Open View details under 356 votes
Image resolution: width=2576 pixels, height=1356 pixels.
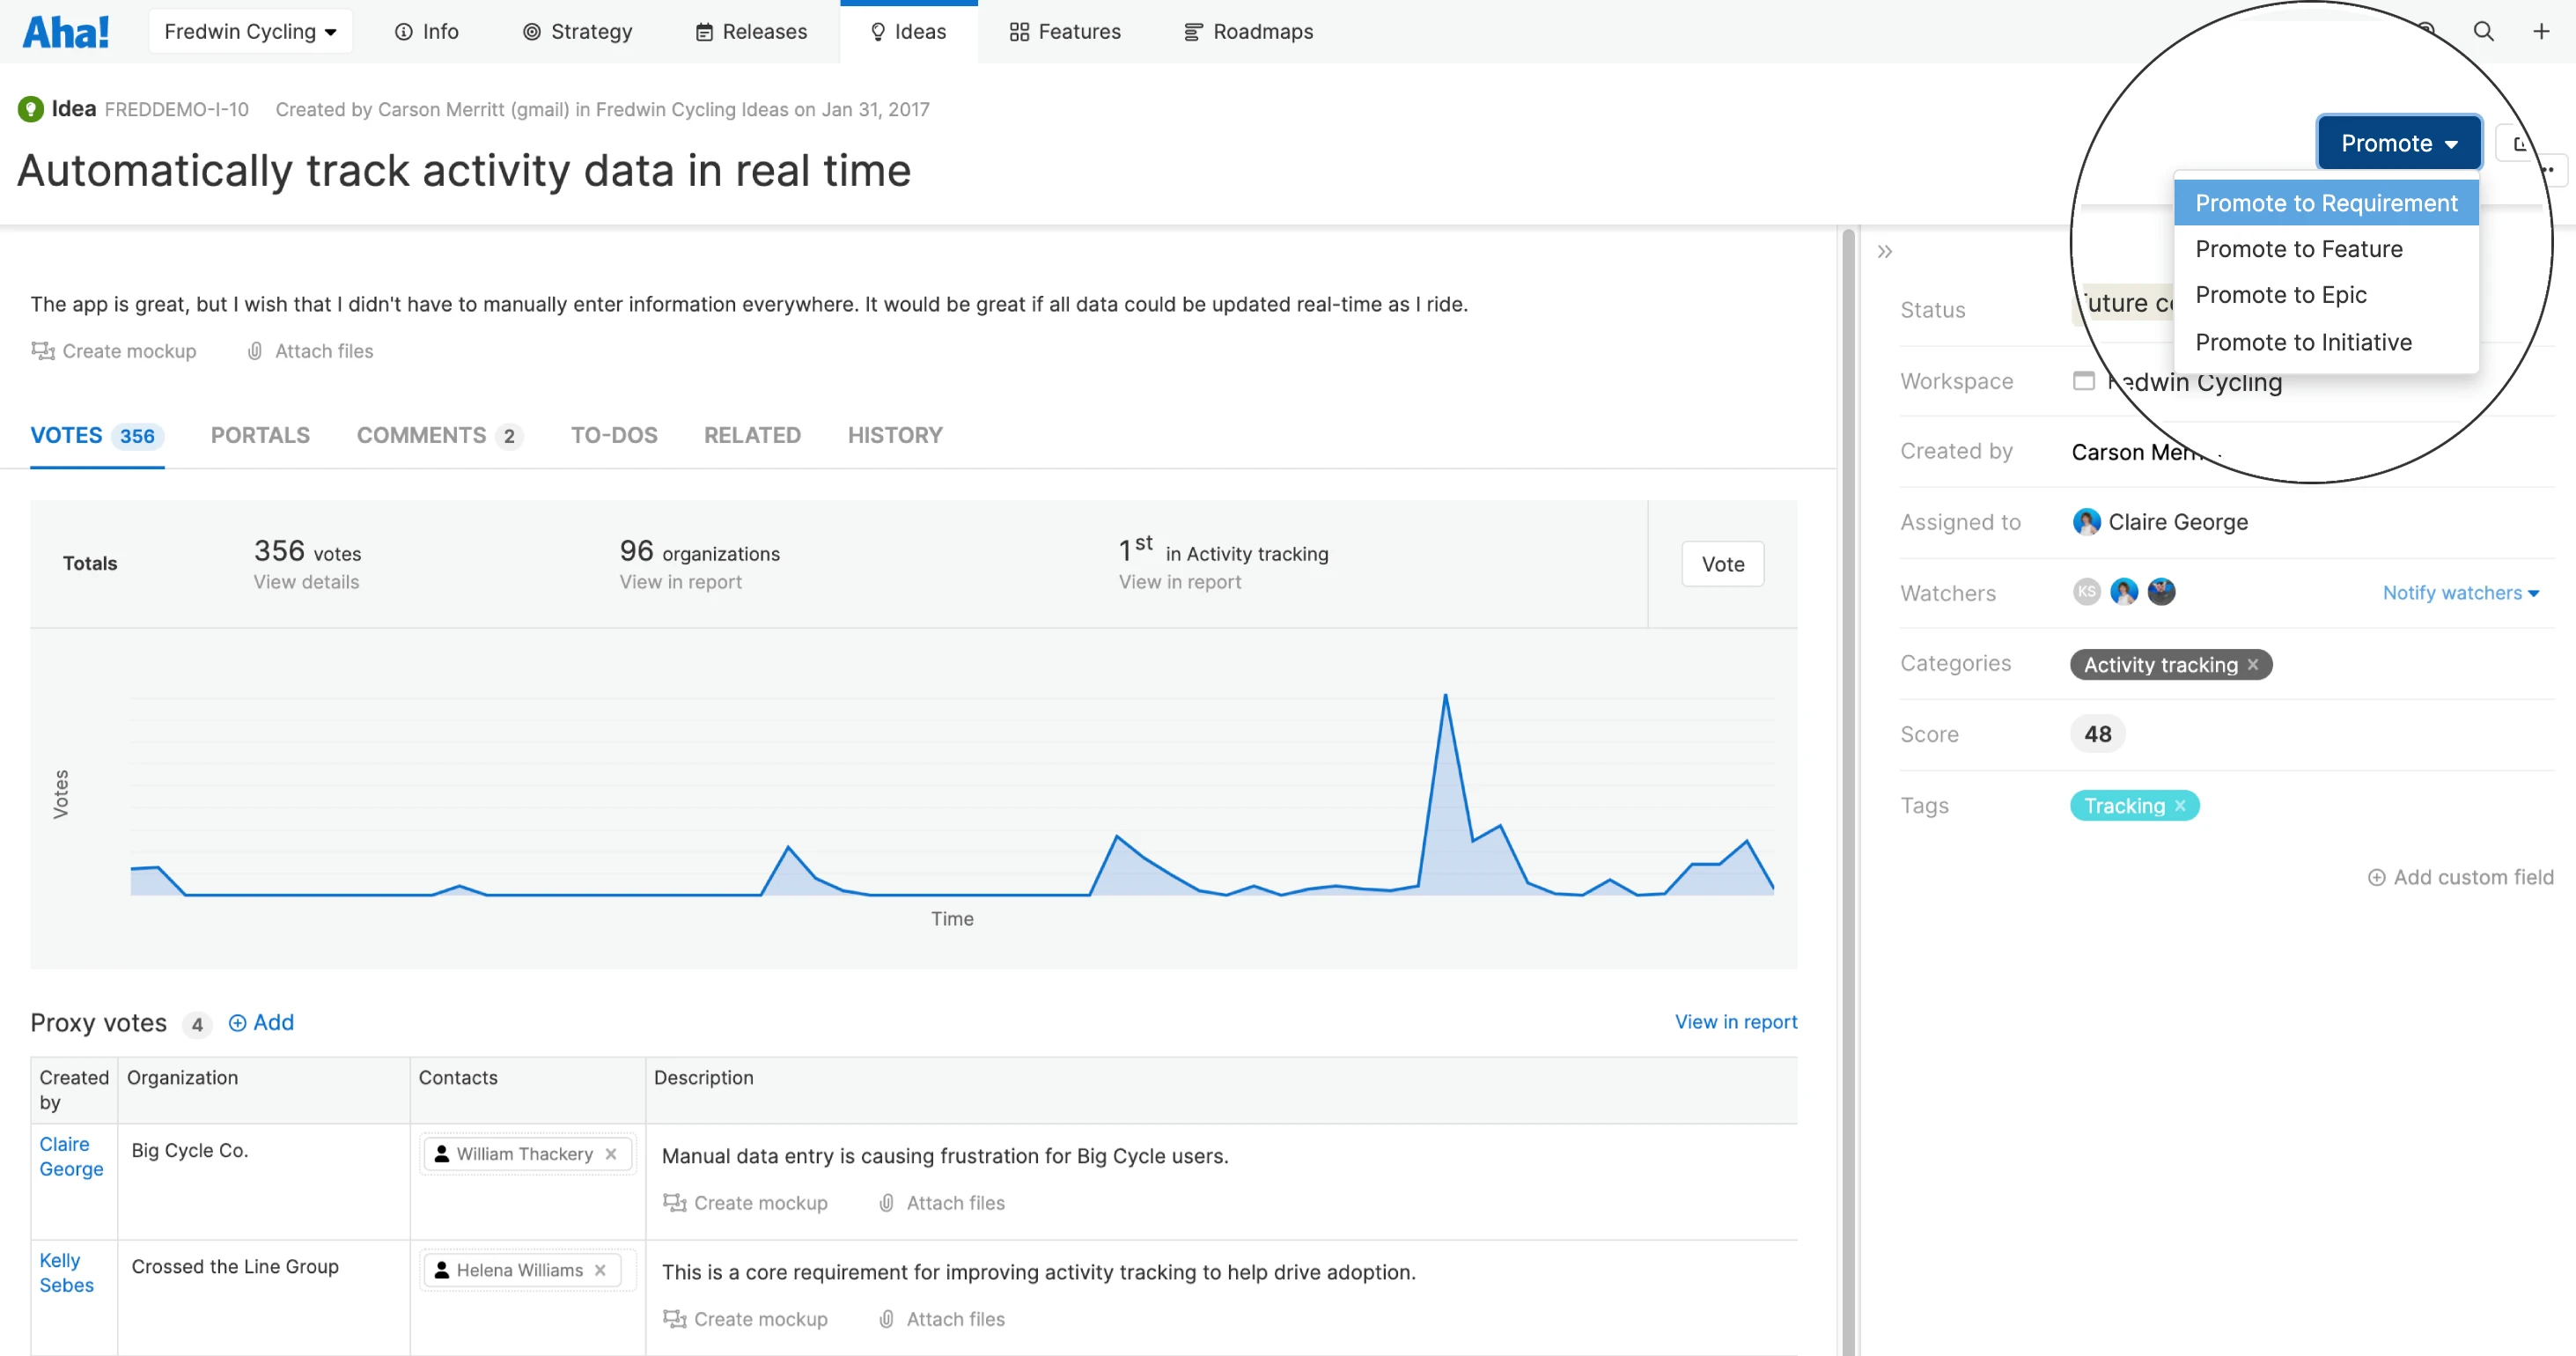tap(306, 582)
